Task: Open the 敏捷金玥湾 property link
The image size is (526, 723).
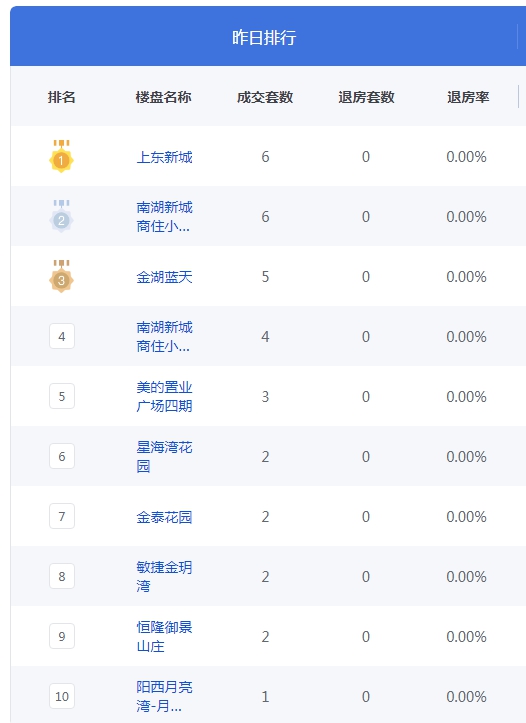Action: pyautogui.click(x=164, y=576)
